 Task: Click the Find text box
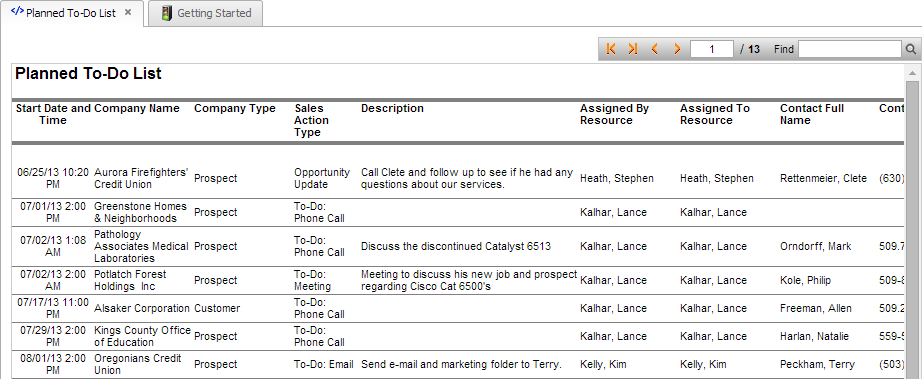(850, 49)
